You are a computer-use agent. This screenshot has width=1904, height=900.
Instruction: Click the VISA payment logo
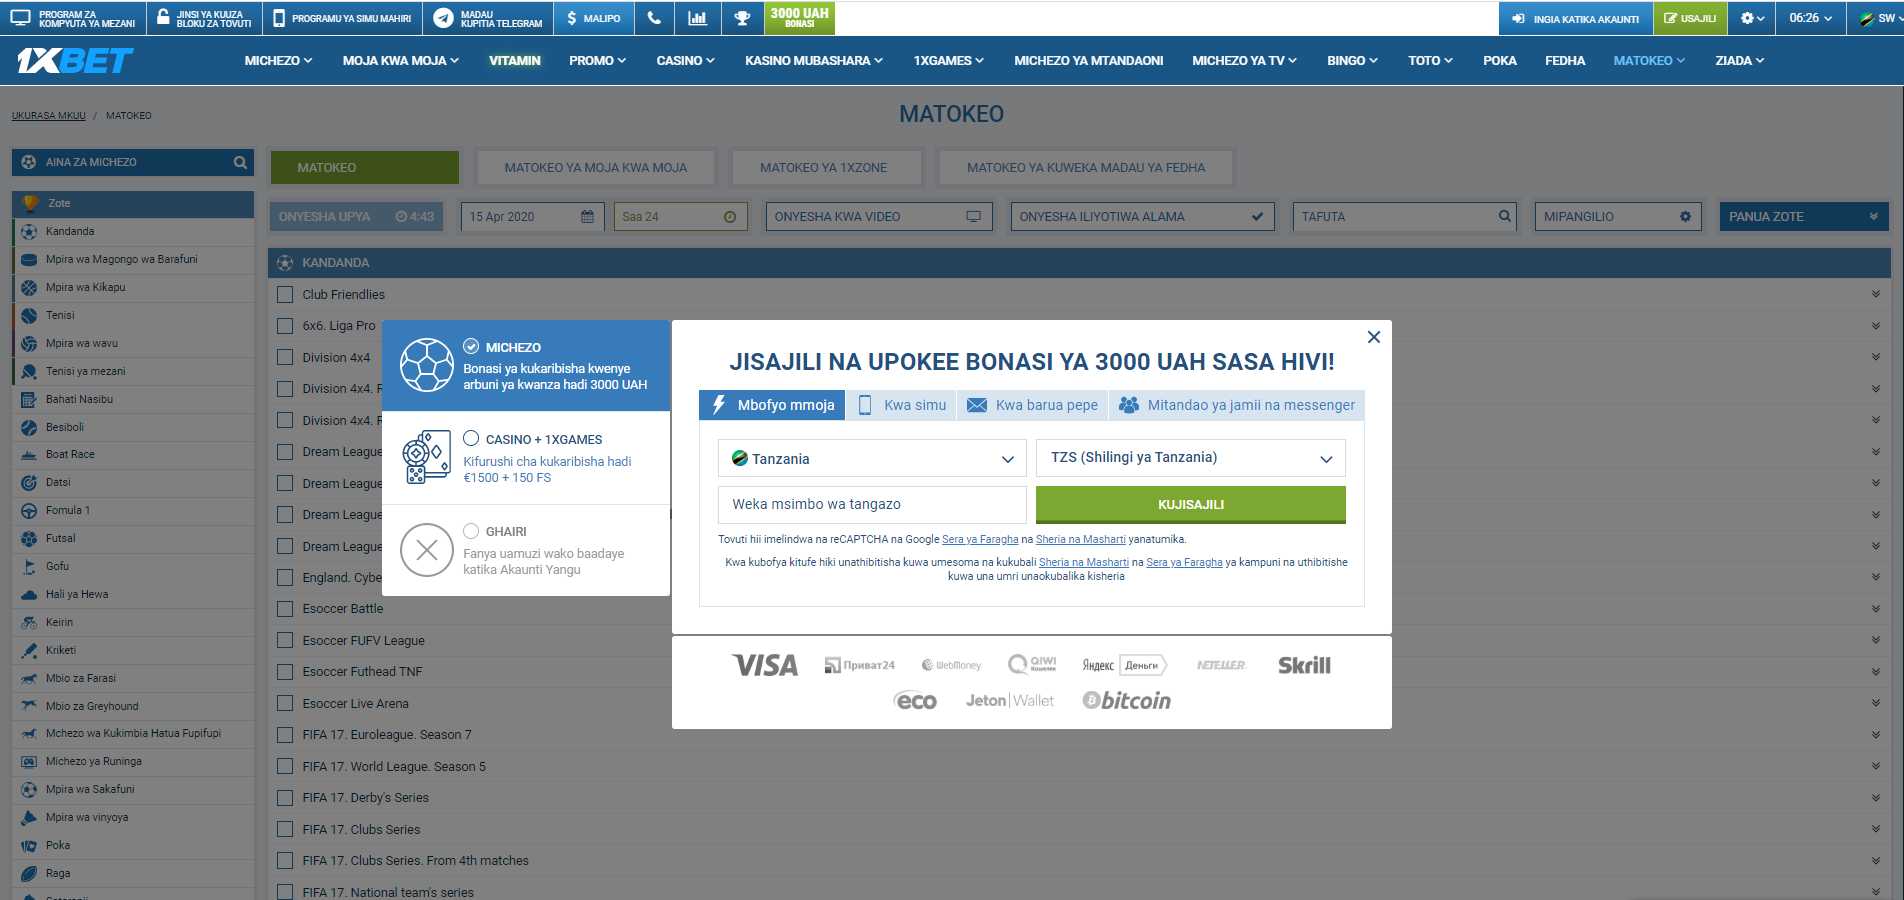(x=765, y=665)
